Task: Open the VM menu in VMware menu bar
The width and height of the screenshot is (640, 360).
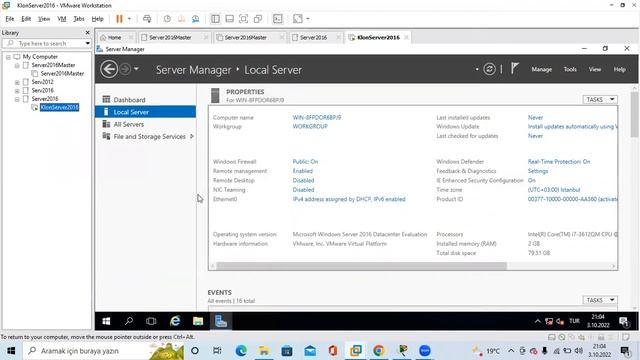Action: (62, 19)
